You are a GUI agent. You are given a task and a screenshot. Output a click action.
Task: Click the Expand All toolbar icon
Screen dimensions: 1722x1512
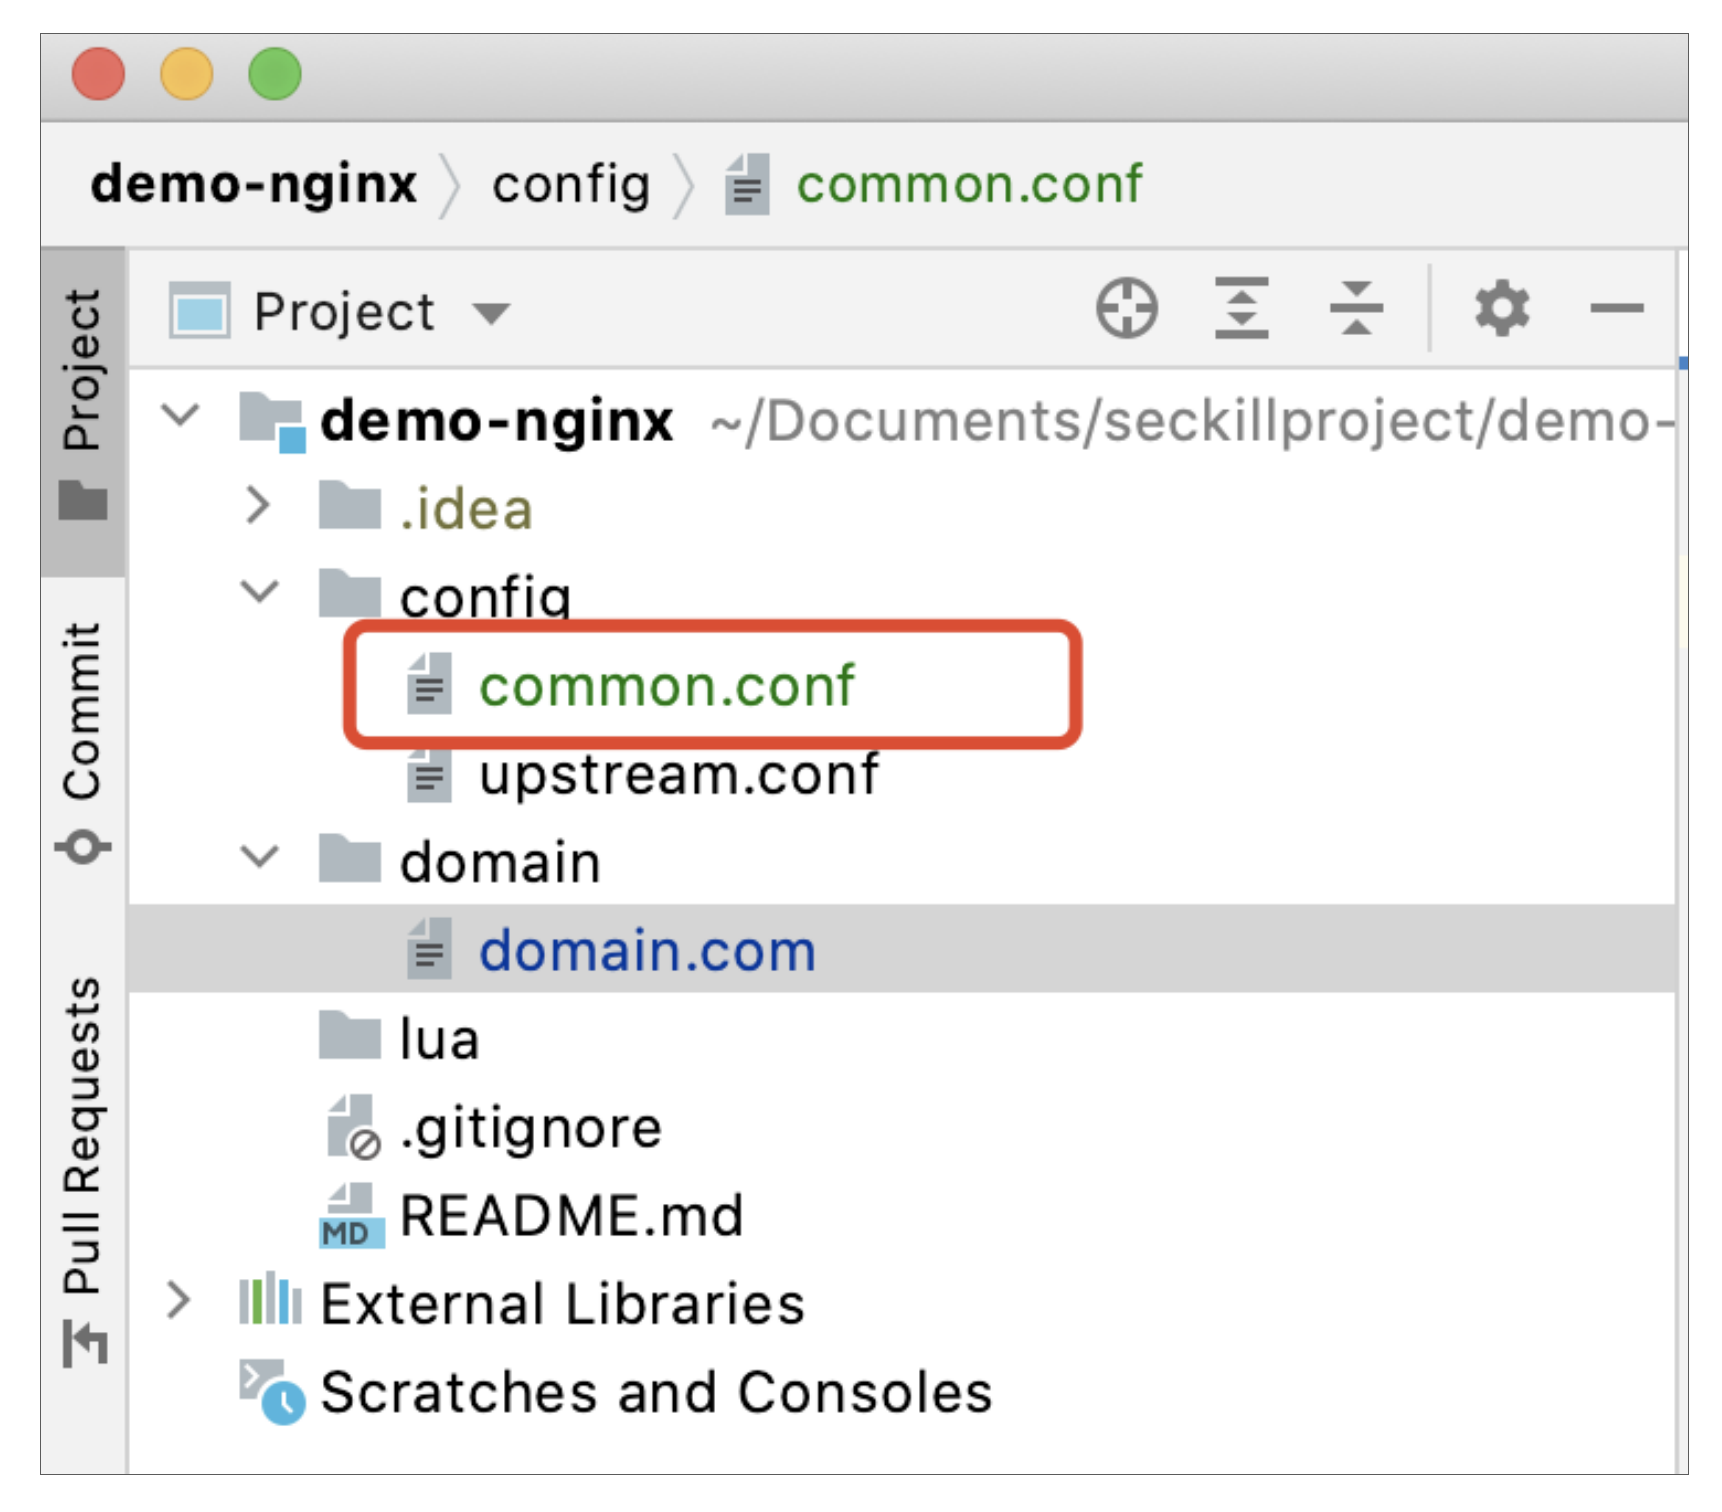[1241, 309]
